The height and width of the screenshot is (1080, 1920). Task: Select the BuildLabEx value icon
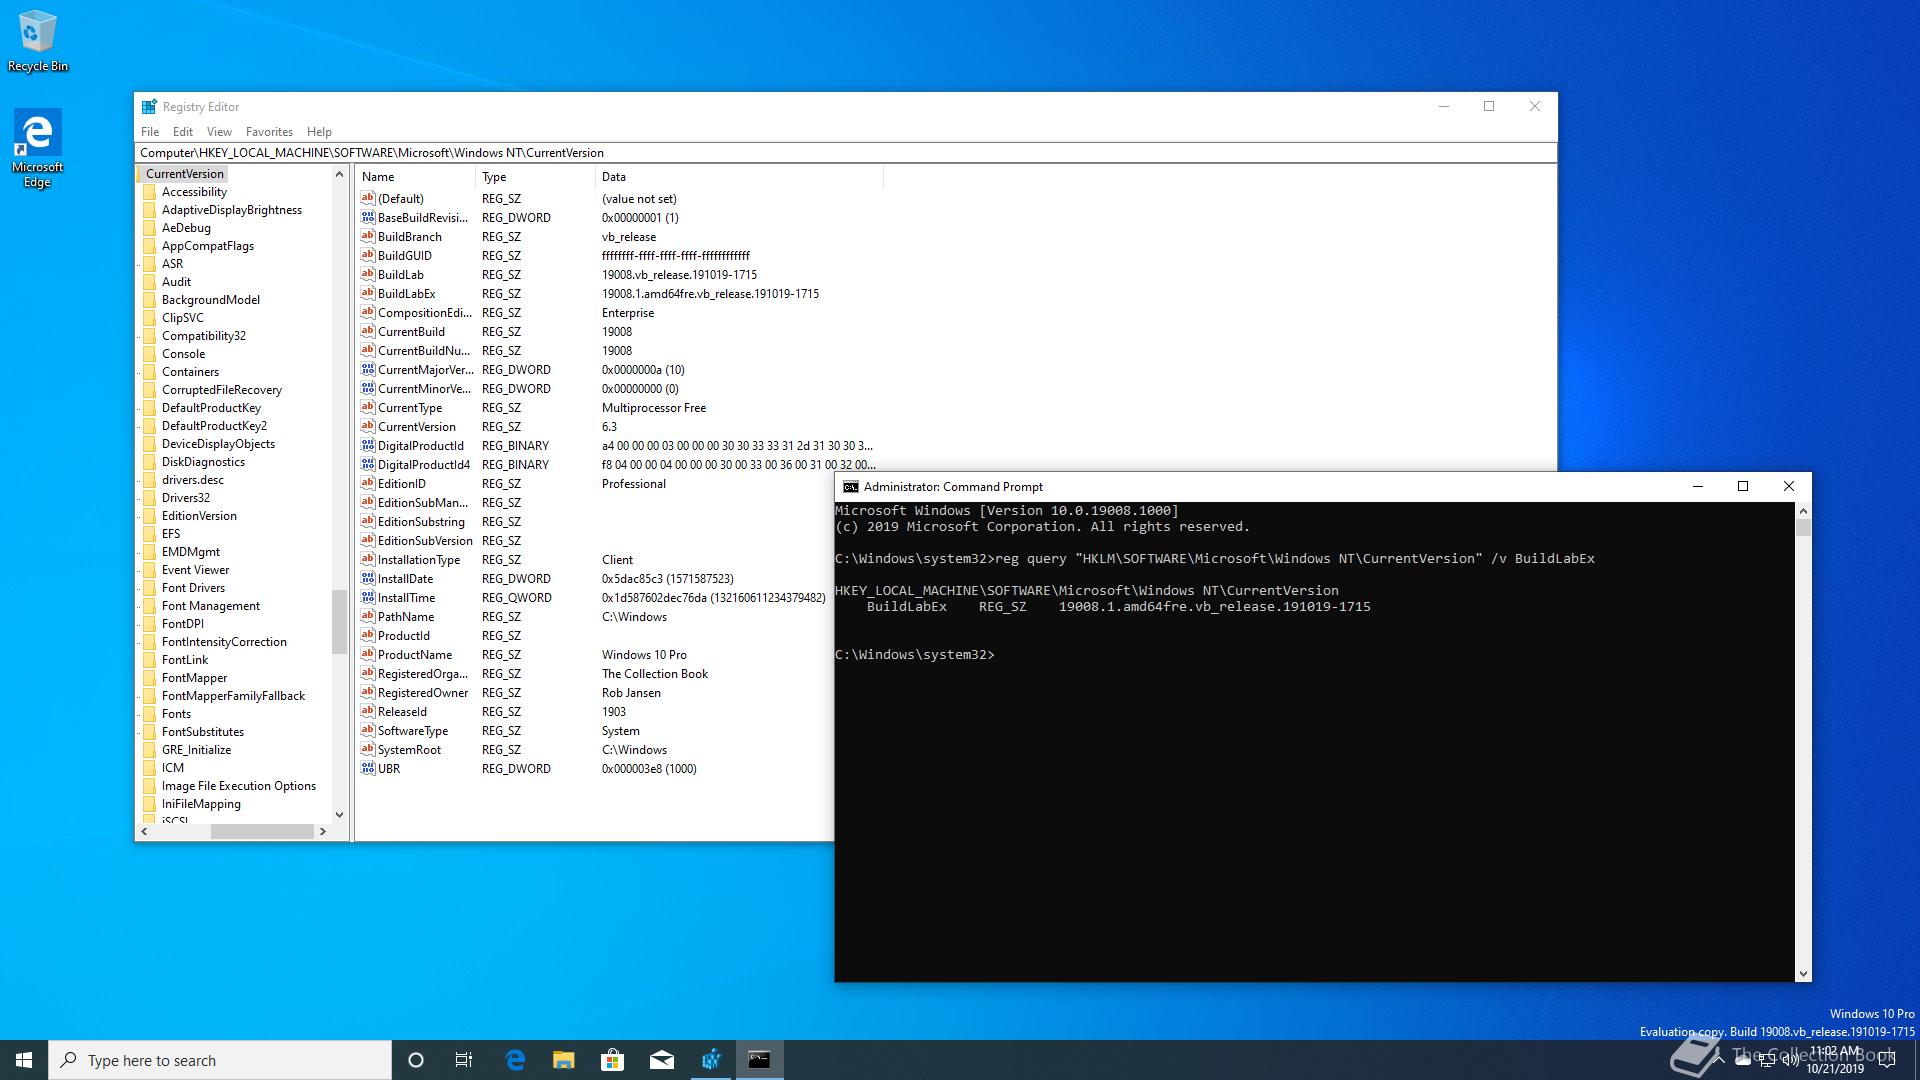coord(367,293)
